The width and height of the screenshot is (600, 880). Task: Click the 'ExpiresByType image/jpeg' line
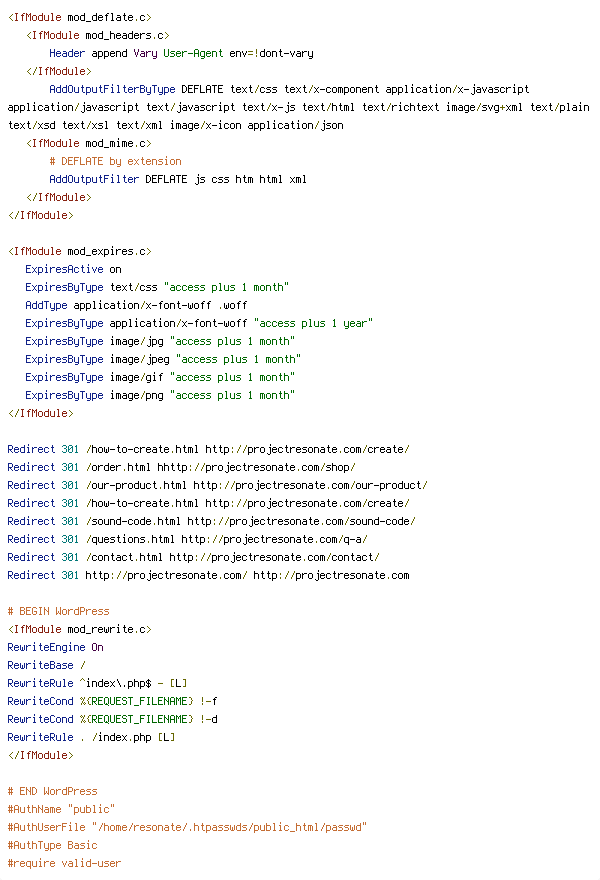tap(163, 359)
